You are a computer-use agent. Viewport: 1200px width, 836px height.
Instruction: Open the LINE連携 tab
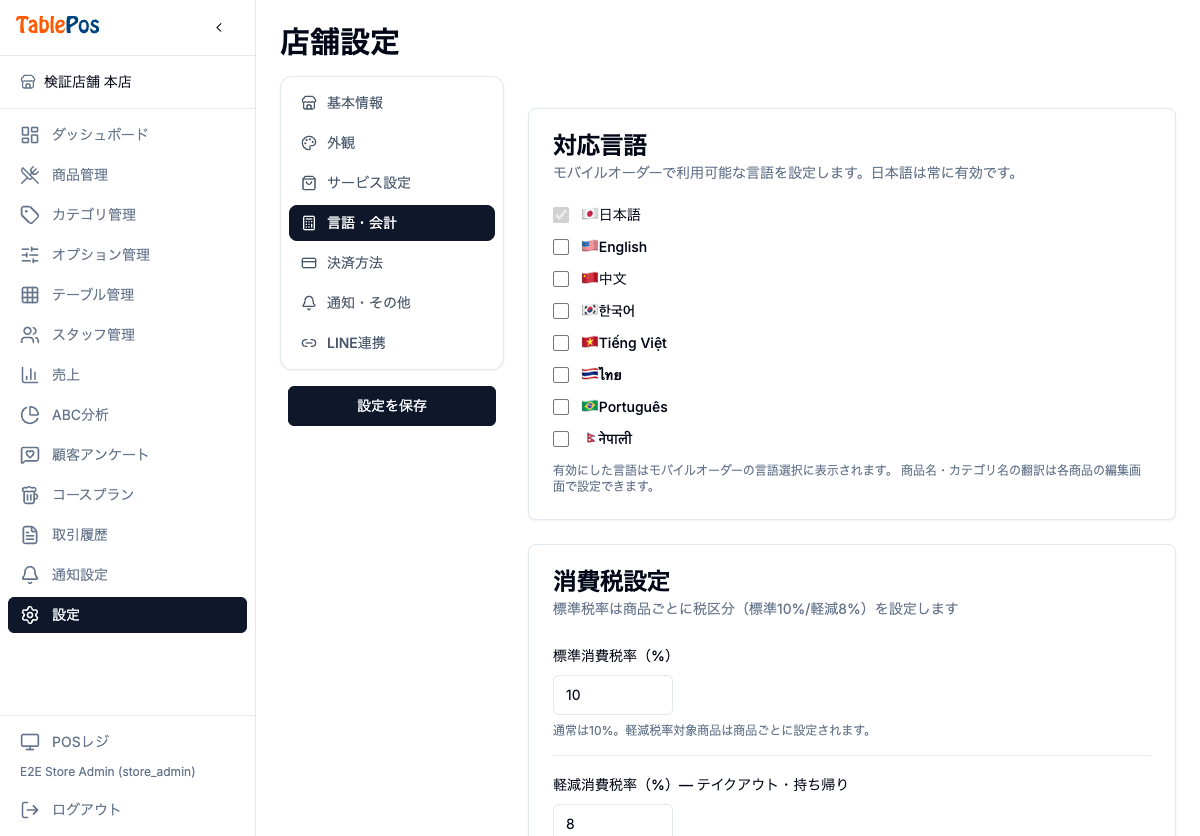pos(392,343)
